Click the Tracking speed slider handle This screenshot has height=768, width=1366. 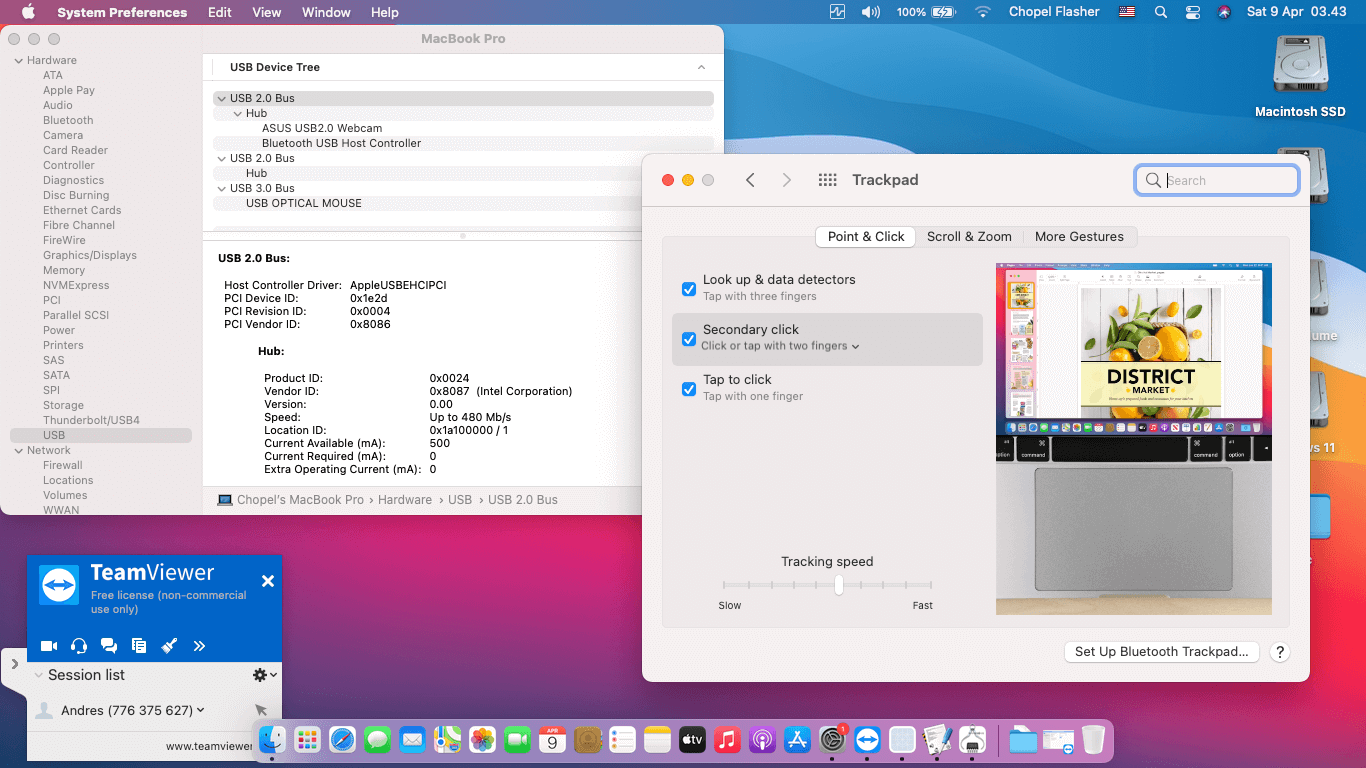839,585
